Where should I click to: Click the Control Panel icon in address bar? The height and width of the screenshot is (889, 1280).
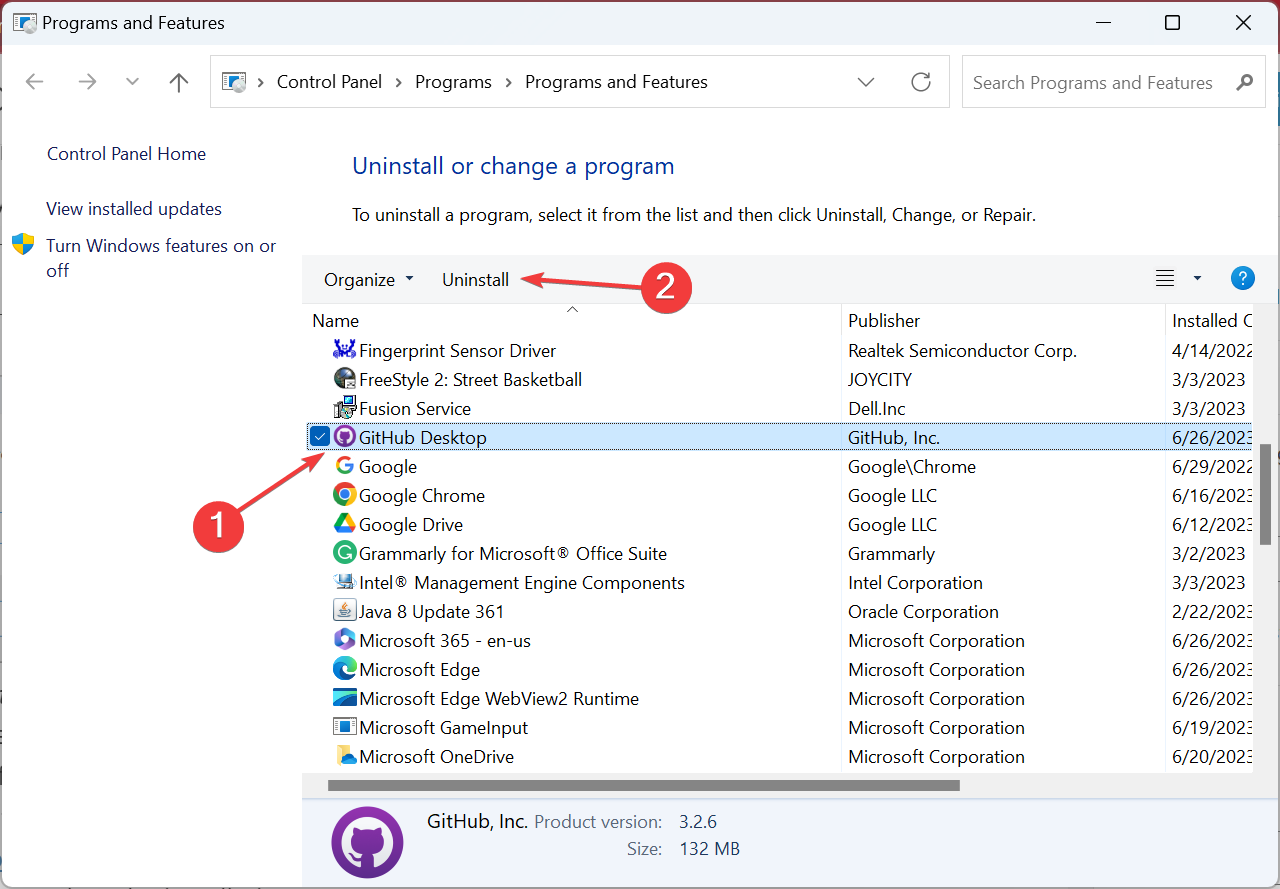[x=233, y=82]
